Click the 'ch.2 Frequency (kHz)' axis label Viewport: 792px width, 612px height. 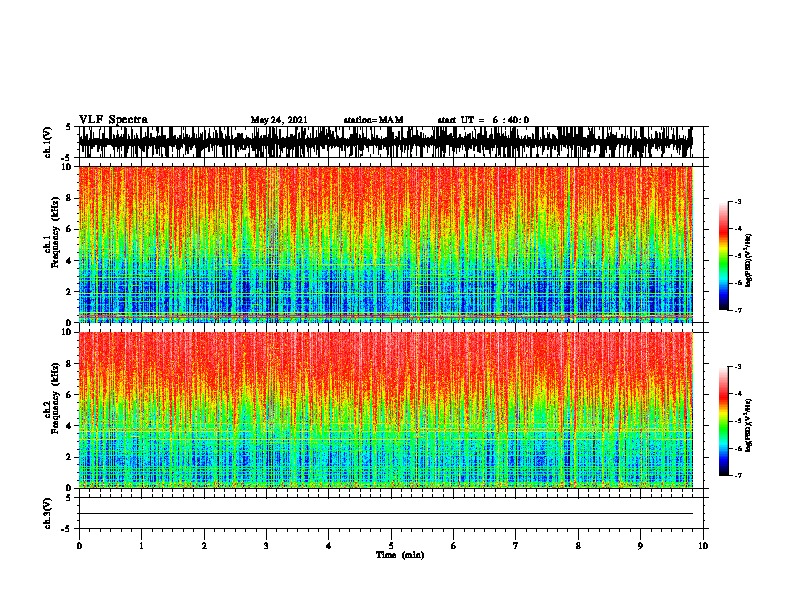pos(52,398)
